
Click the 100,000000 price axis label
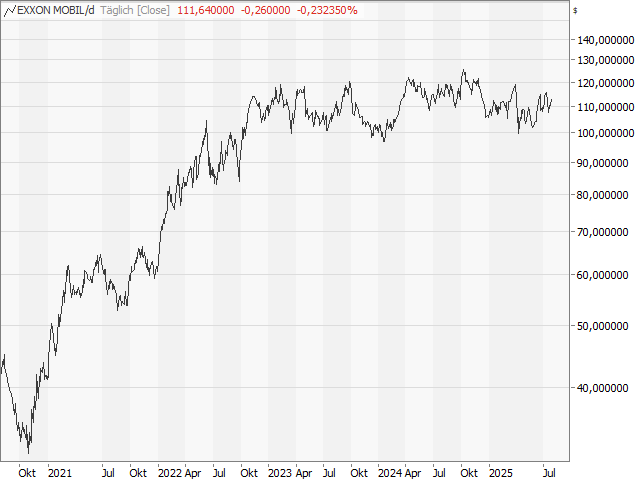point(606,133)
